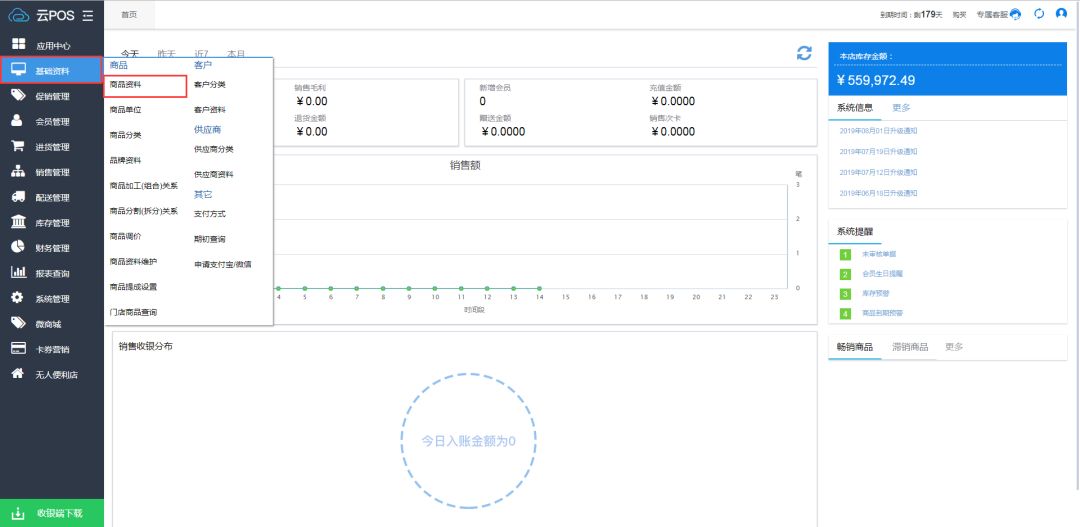Click the chart data point at hour 14
1080x527 pixels.
[x=539, y=289]
